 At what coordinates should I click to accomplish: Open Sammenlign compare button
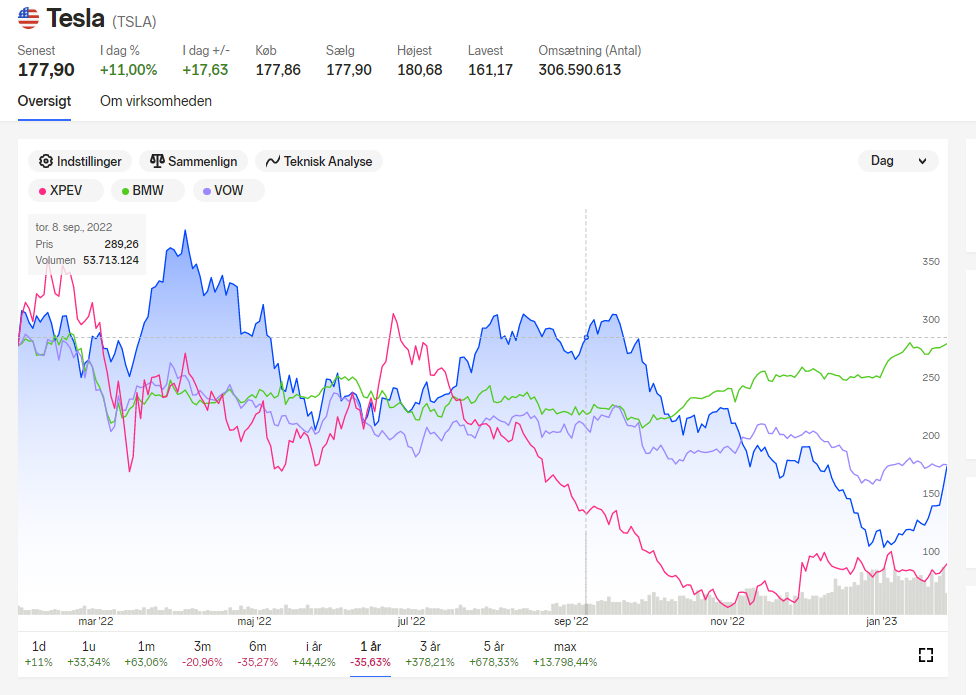(x=193, y=161)
